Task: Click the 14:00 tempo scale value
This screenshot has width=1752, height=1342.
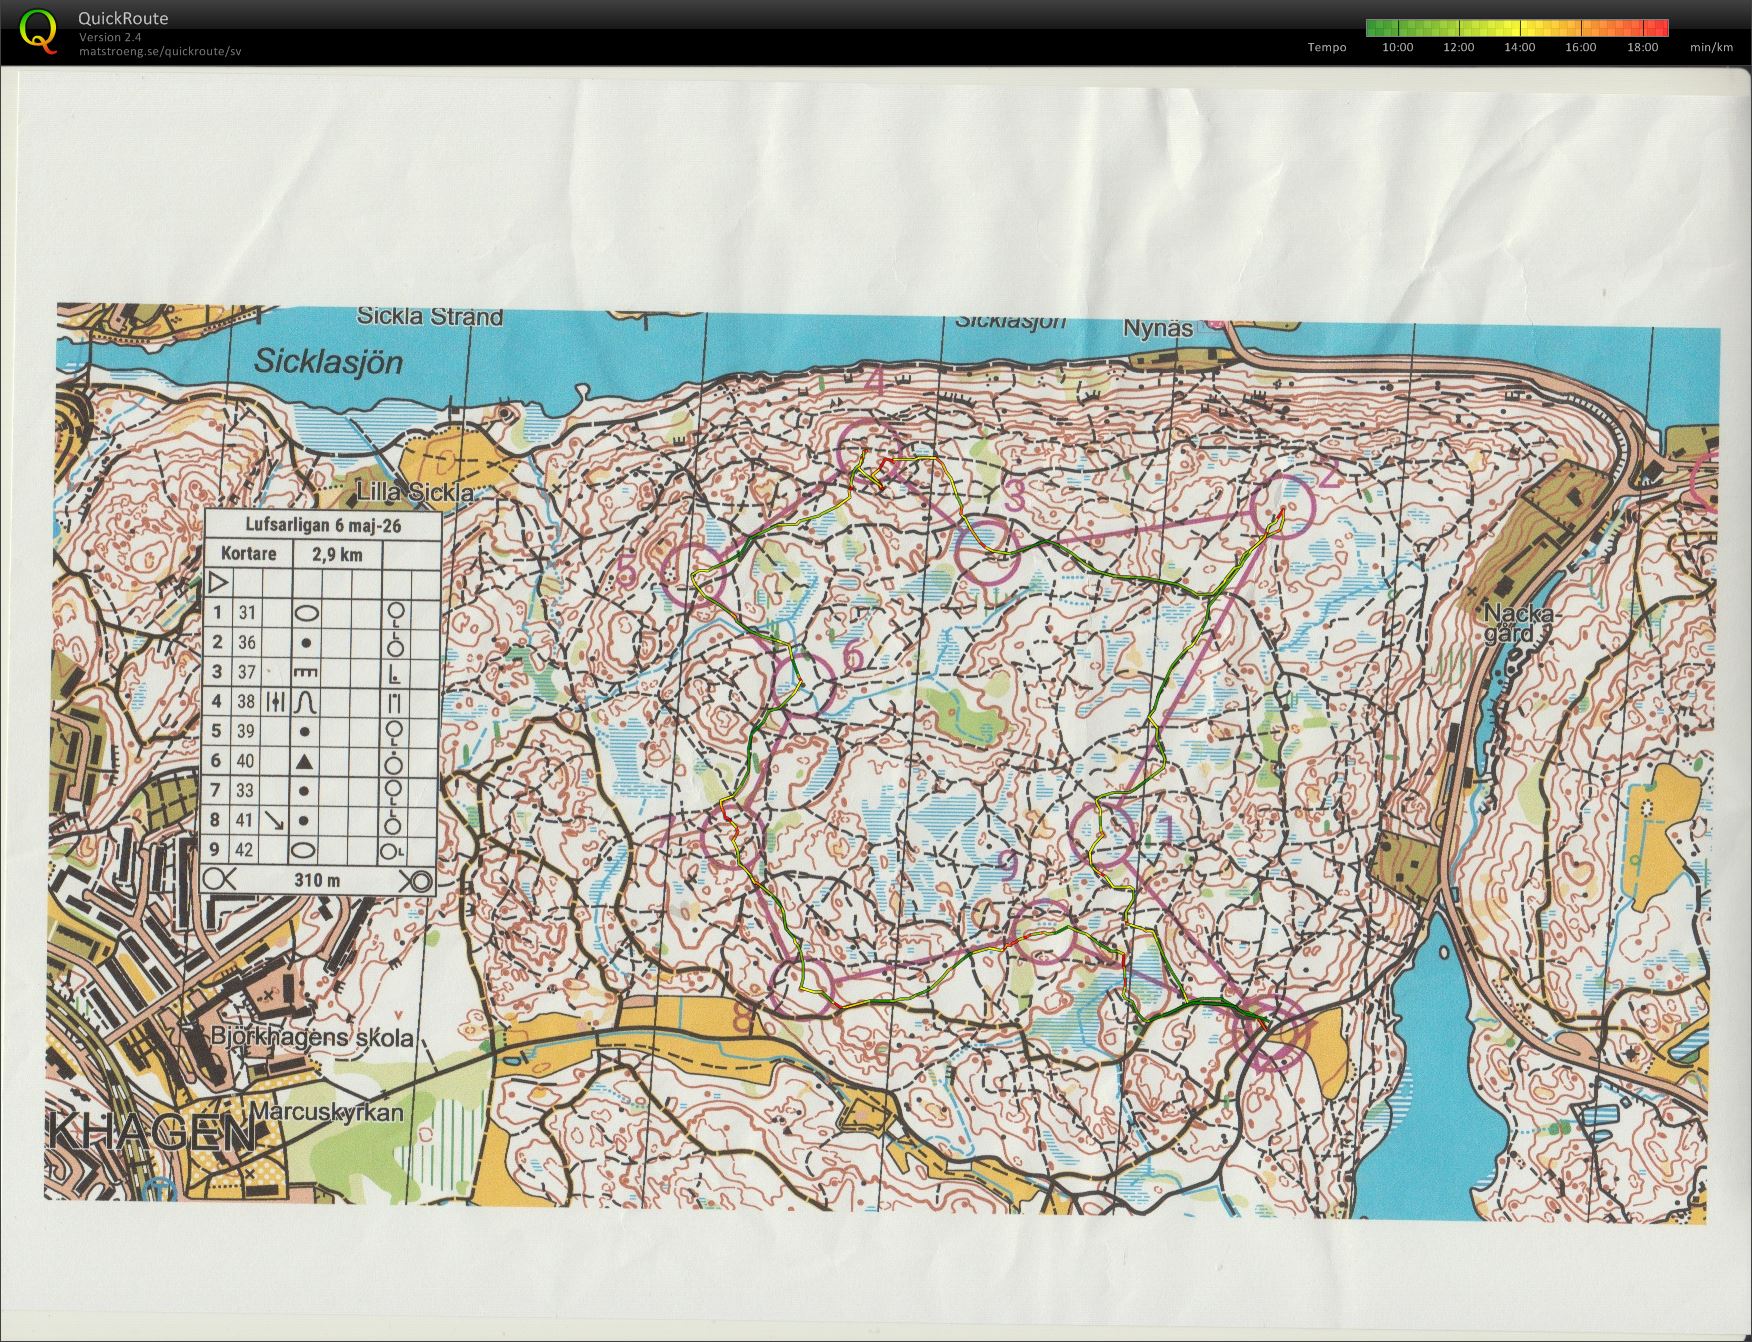Action: coord(1520,47)
